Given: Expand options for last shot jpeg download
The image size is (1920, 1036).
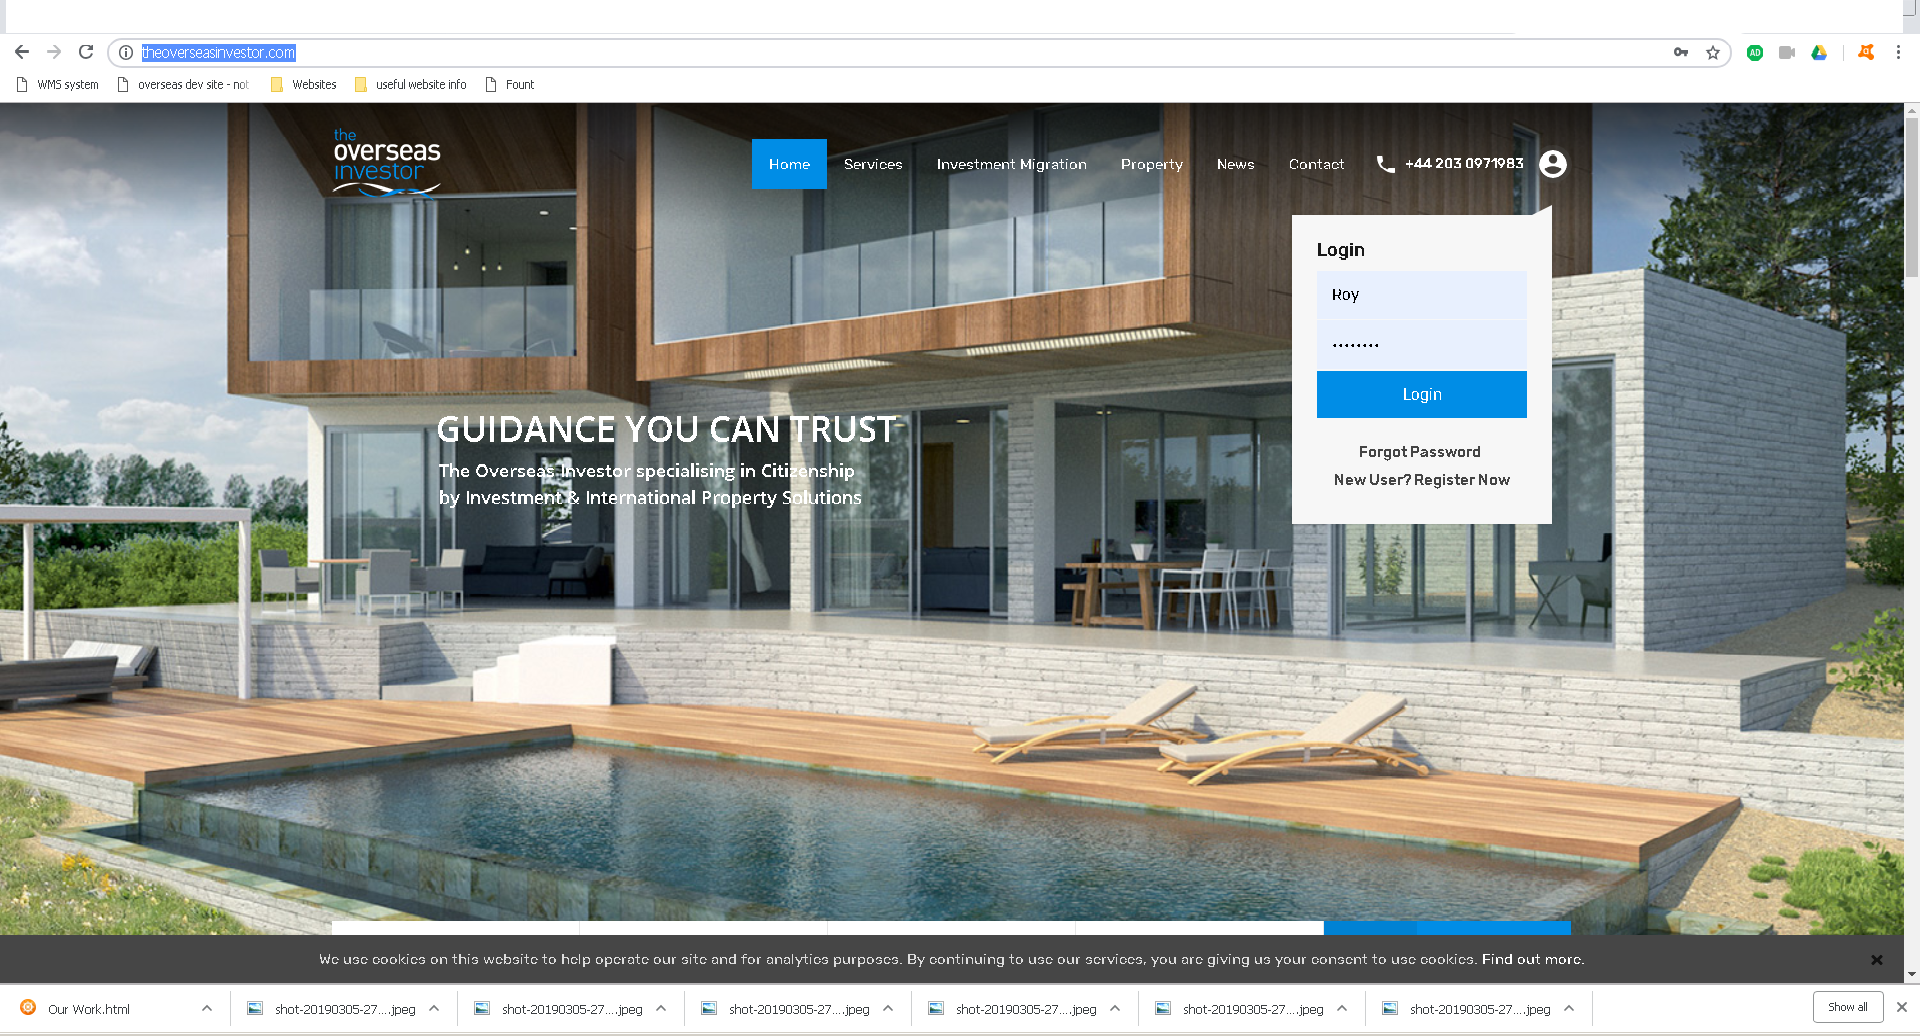Looking at the screenshot, I should tap(1569, 1009).
